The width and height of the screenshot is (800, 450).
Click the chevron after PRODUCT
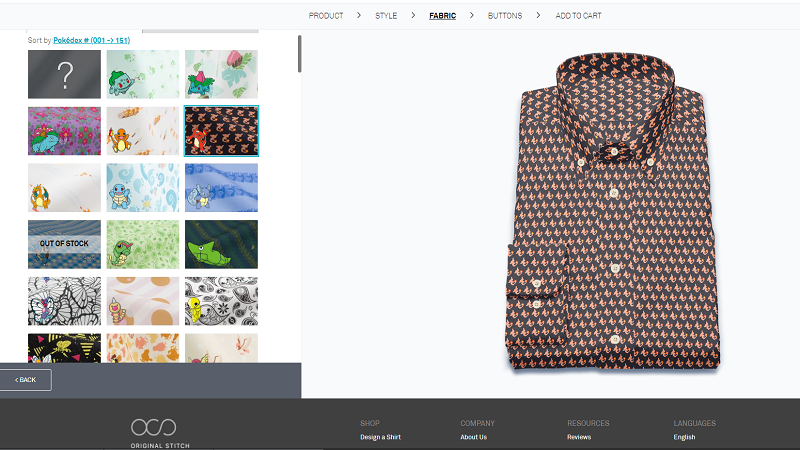tap(359, 15)
